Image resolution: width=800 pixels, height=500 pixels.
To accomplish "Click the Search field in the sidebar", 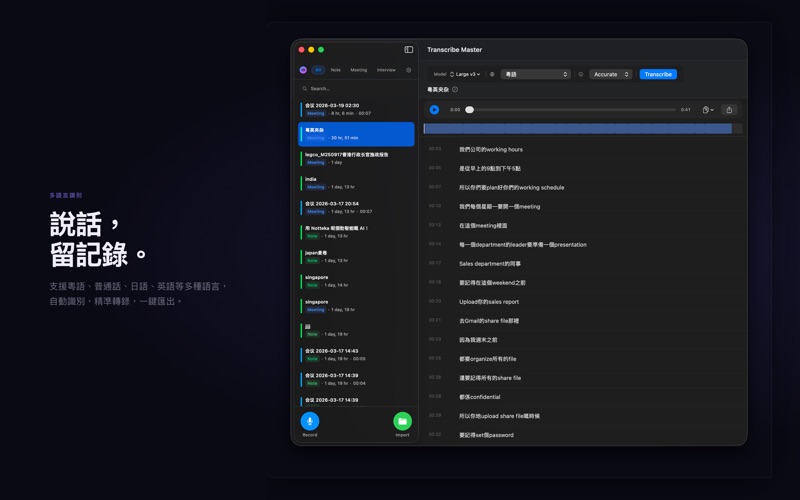I will point(357,88).
